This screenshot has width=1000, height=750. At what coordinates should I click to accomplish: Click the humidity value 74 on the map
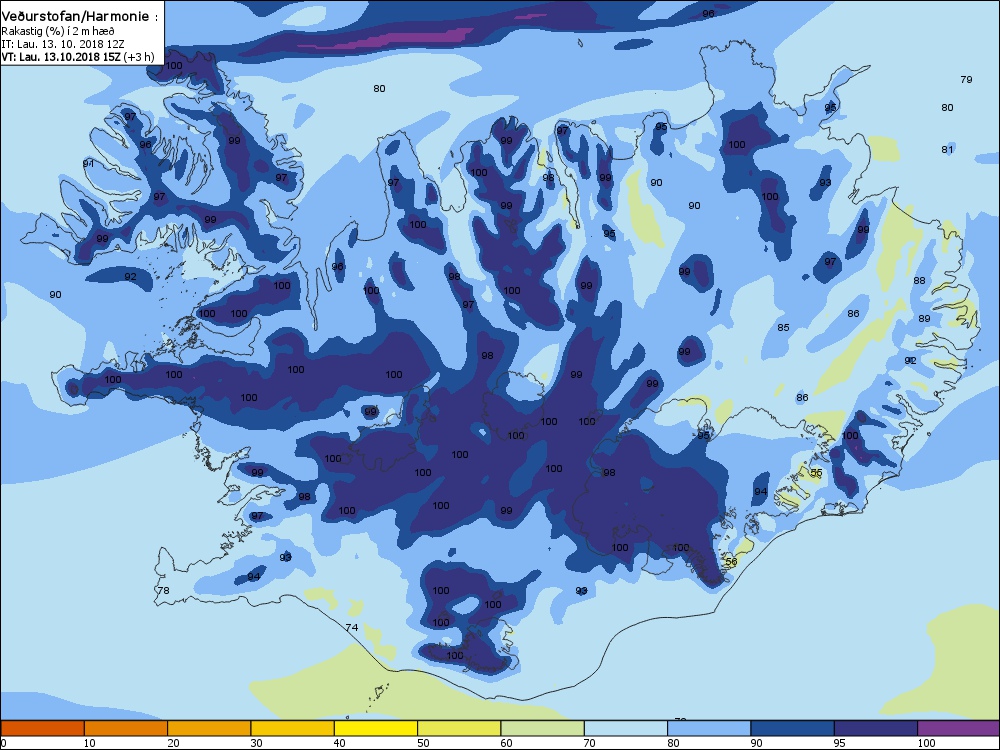pos(351,628)
